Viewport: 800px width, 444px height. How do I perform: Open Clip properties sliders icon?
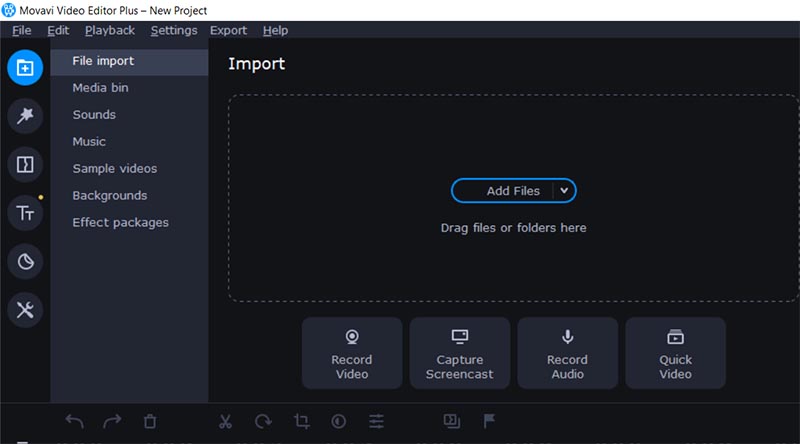[376, 422]
